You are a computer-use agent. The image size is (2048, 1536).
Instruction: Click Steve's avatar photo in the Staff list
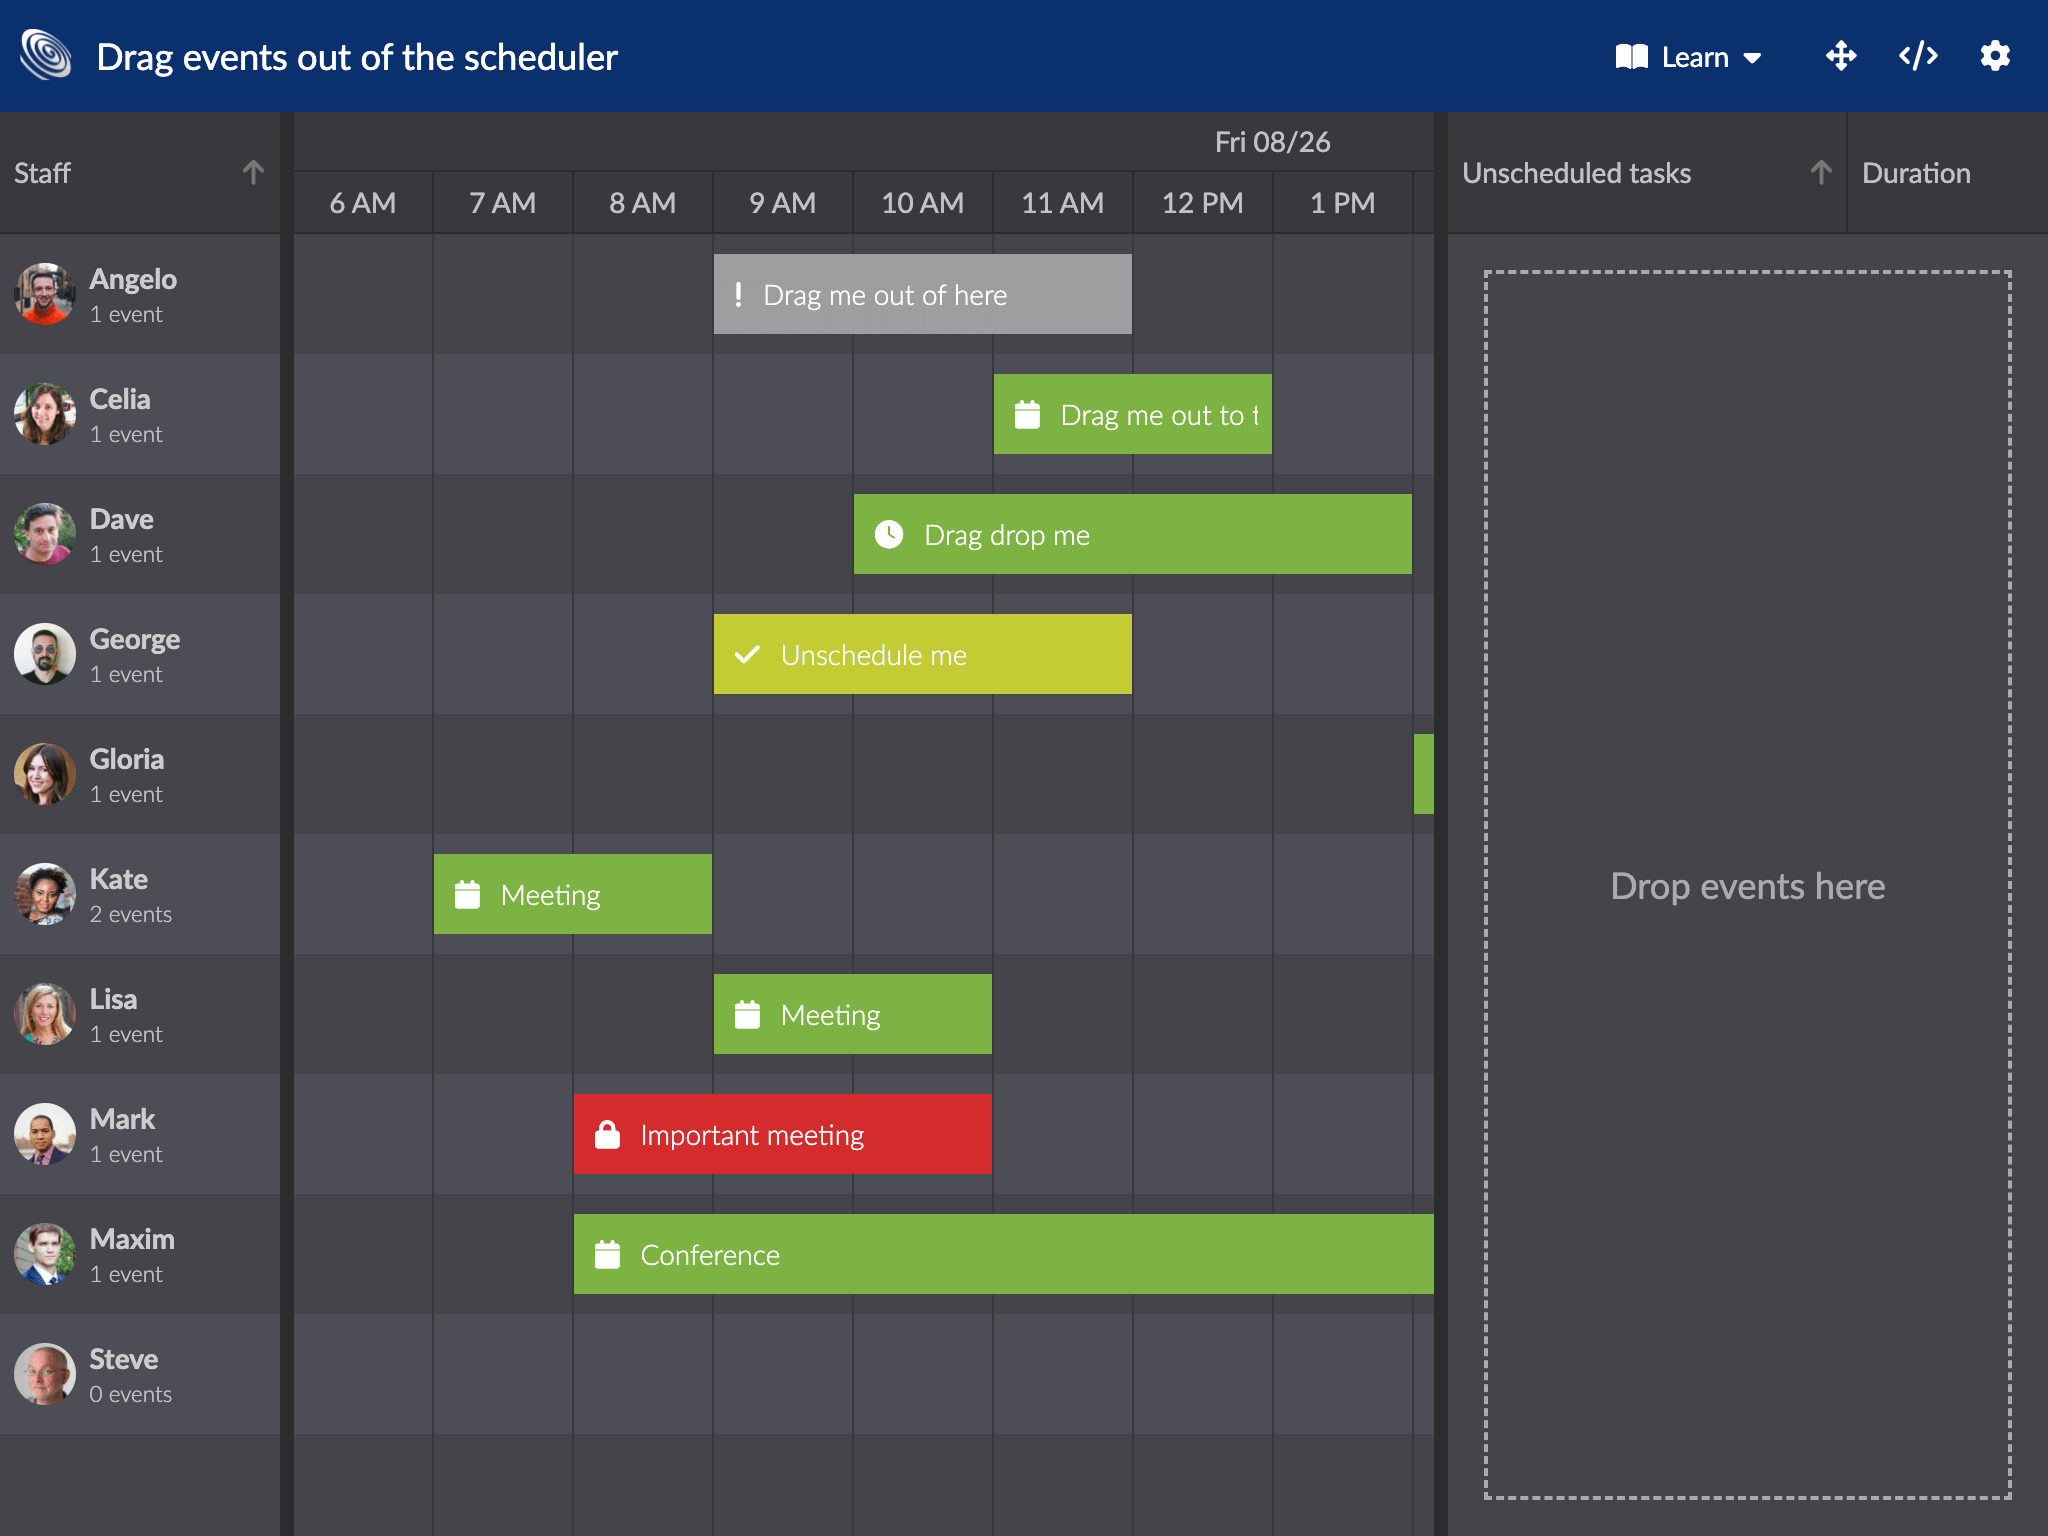(44, 1373)
